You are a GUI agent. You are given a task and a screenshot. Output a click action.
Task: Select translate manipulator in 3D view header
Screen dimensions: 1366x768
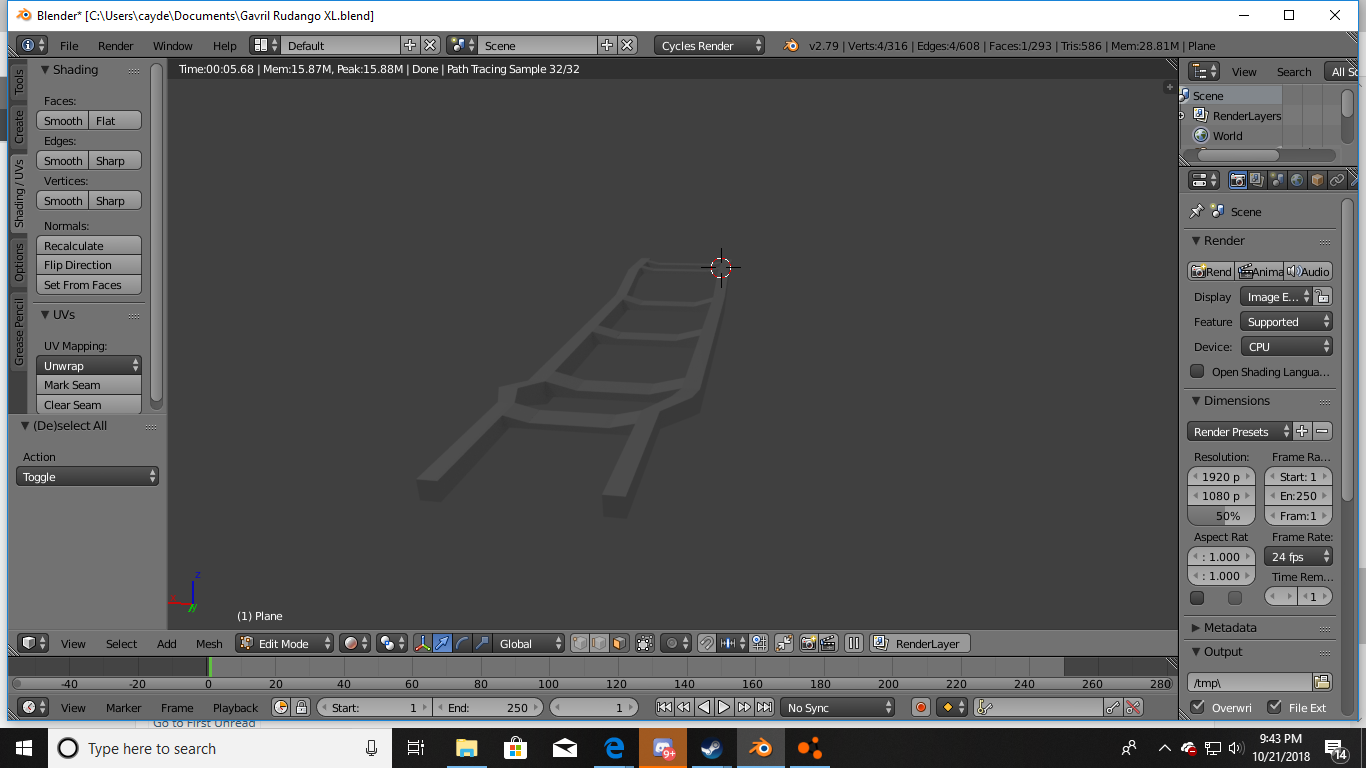tap(442, 643)
